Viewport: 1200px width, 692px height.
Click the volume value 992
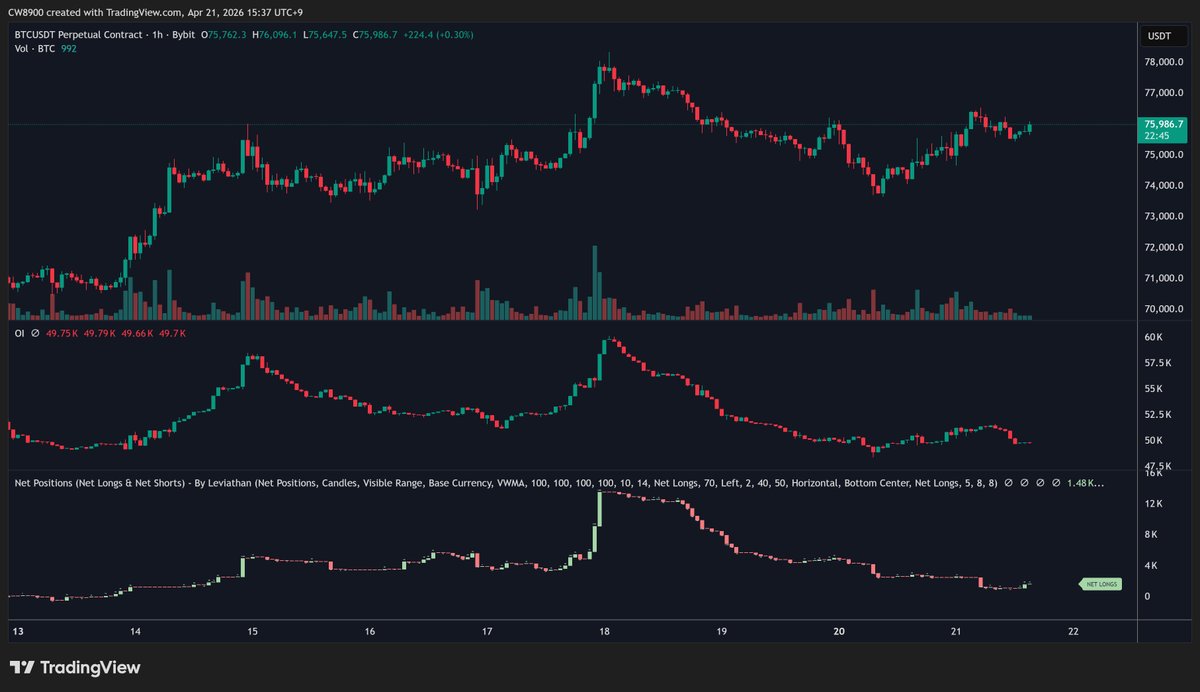71,47
